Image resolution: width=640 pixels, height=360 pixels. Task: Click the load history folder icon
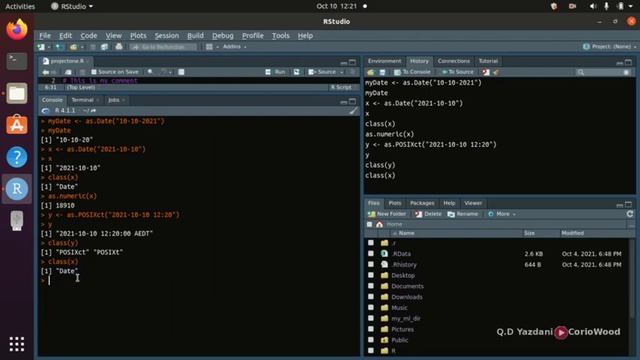tap(371, 72)
